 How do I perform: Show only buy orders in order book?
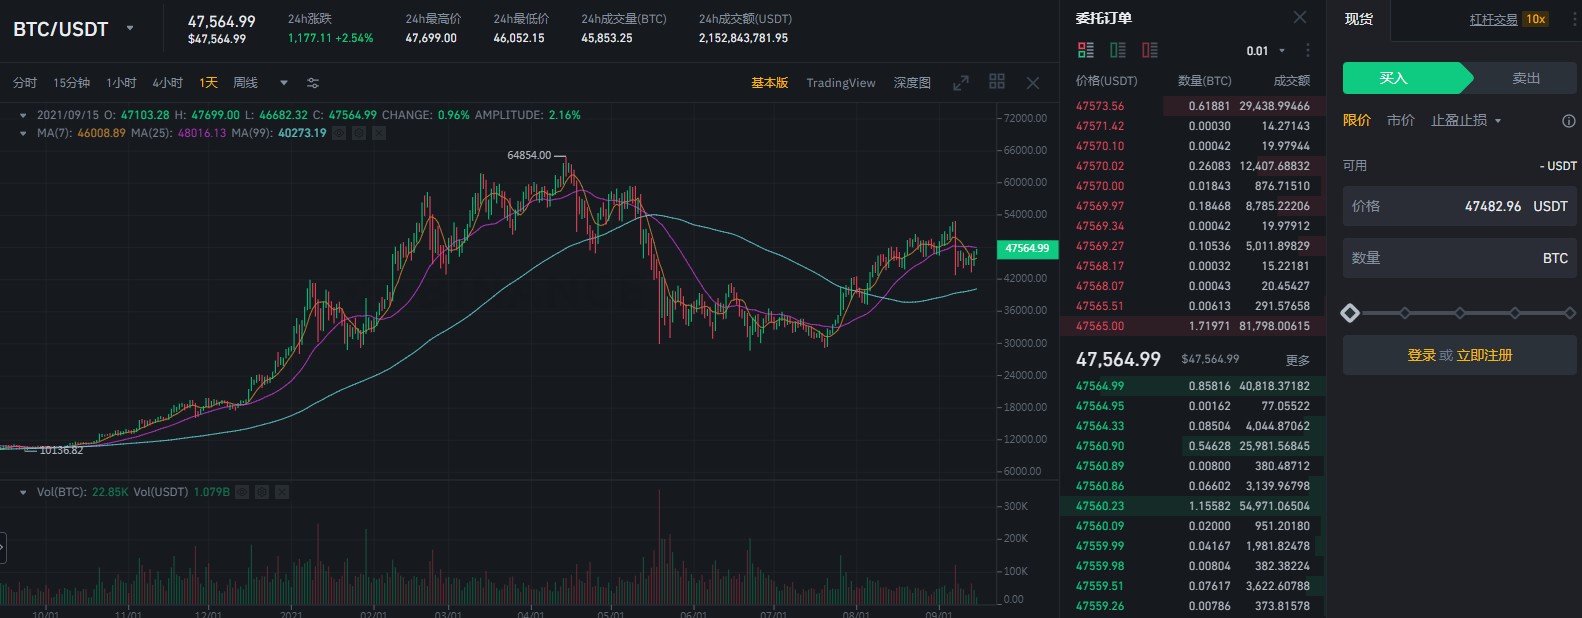click(x=1118, y=50)
